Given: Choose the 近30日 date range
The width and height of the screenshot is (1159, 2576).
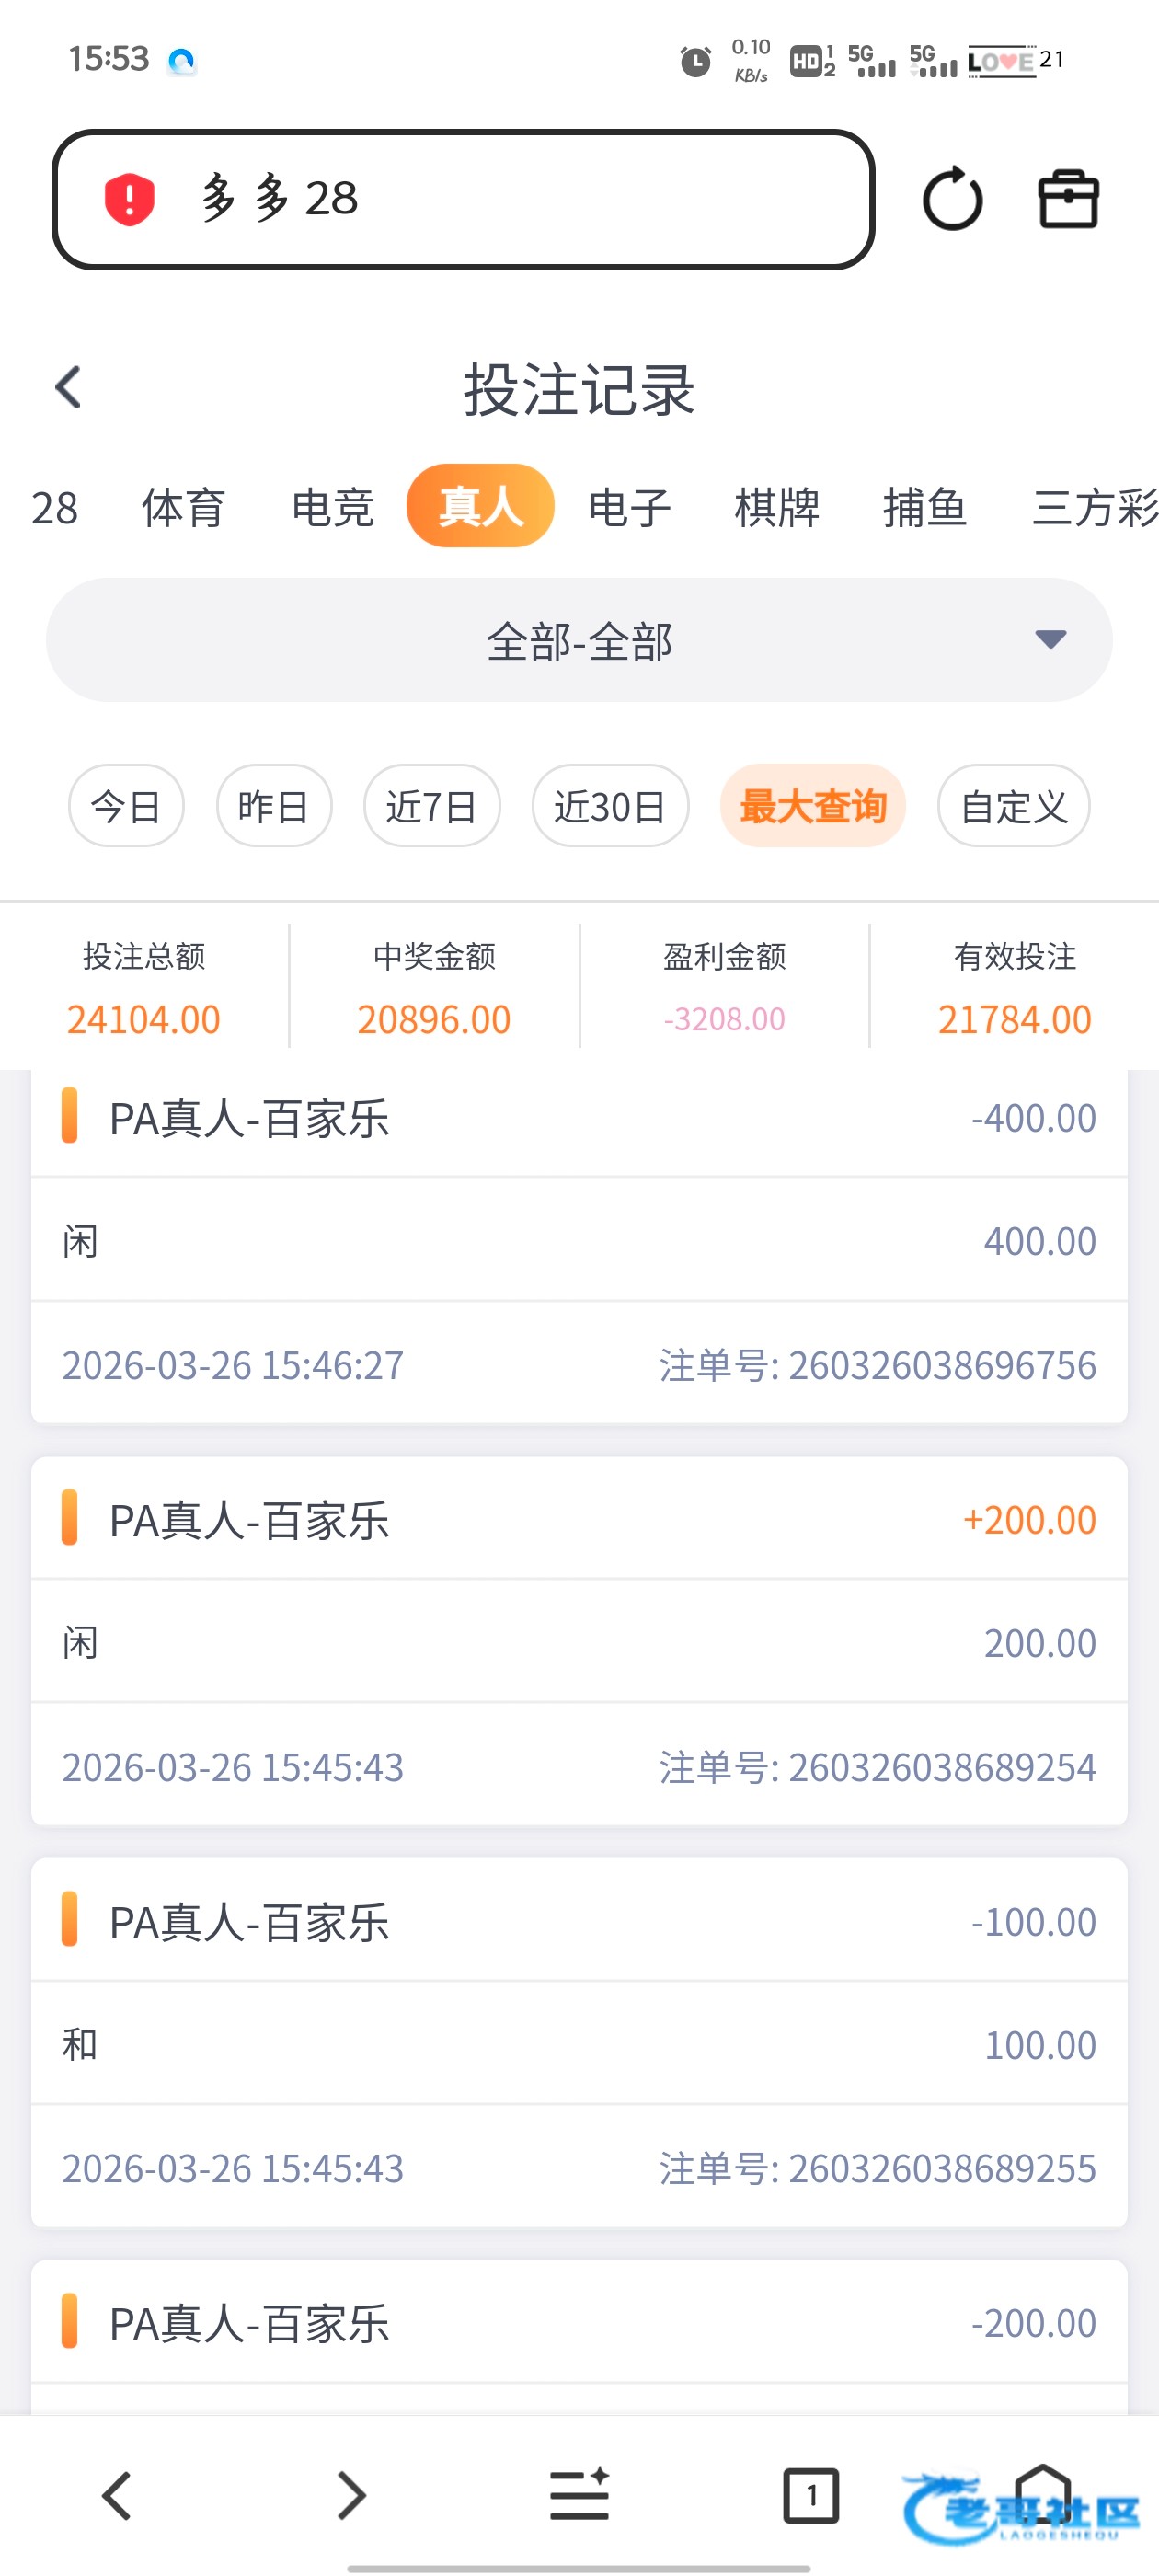Looking at the screenshot, I should pos(610,806).
